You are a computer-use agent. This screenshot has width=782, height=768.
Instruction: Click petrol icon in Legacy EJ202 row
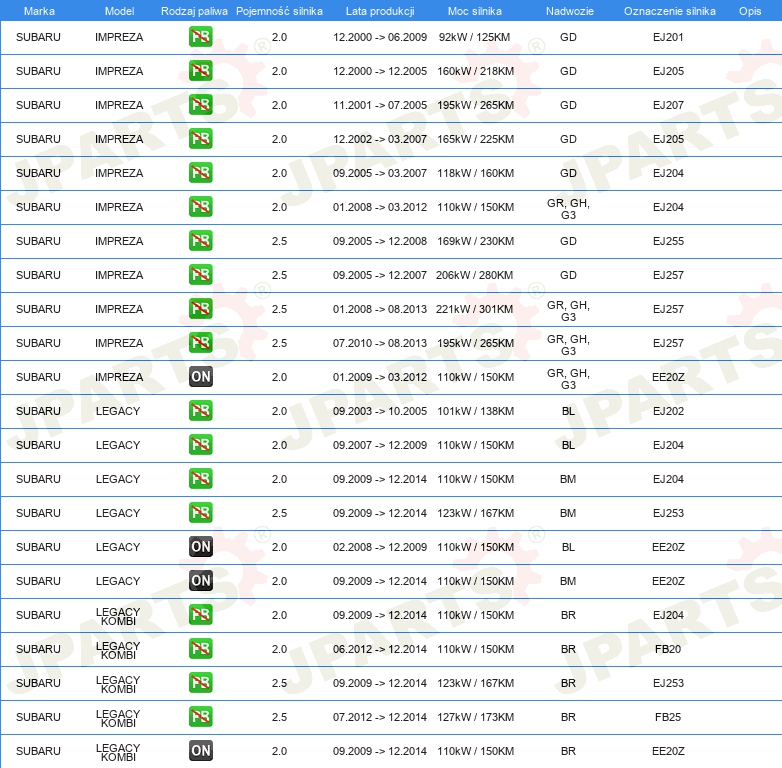click(200, 411)
